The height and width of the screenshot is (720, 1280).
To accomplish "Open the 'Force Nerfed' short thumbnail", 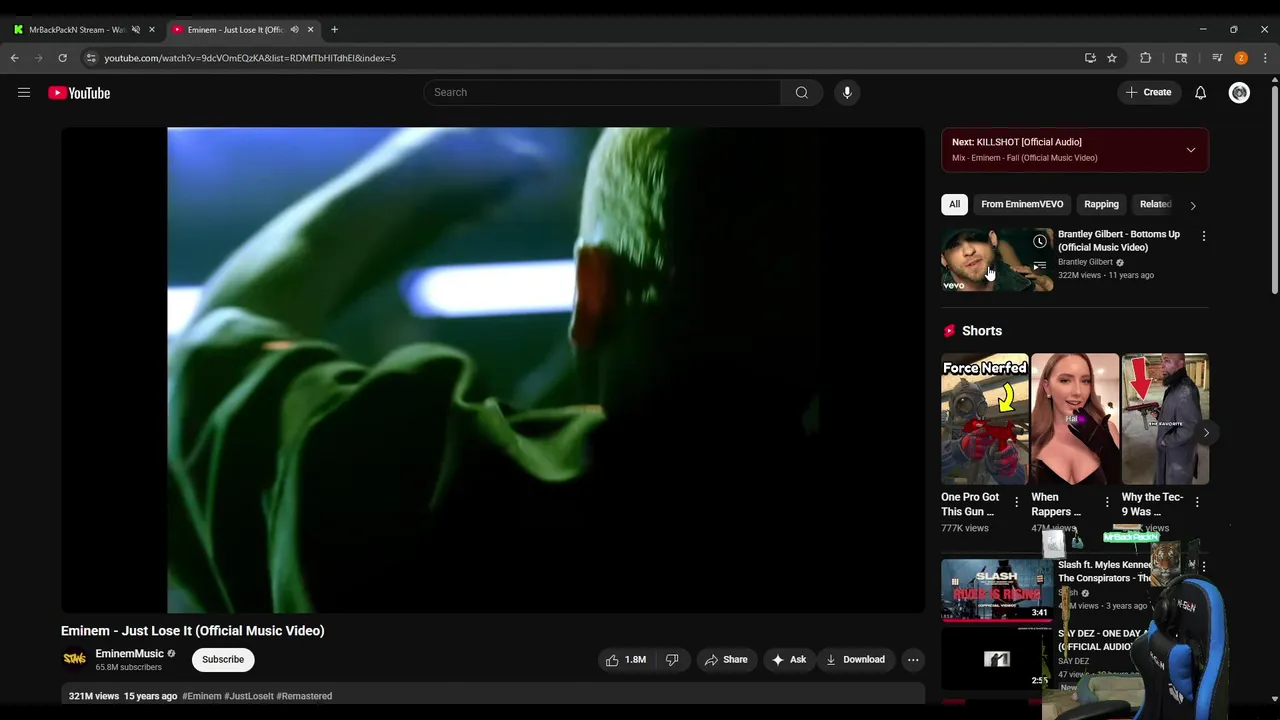I will point(985,419).
